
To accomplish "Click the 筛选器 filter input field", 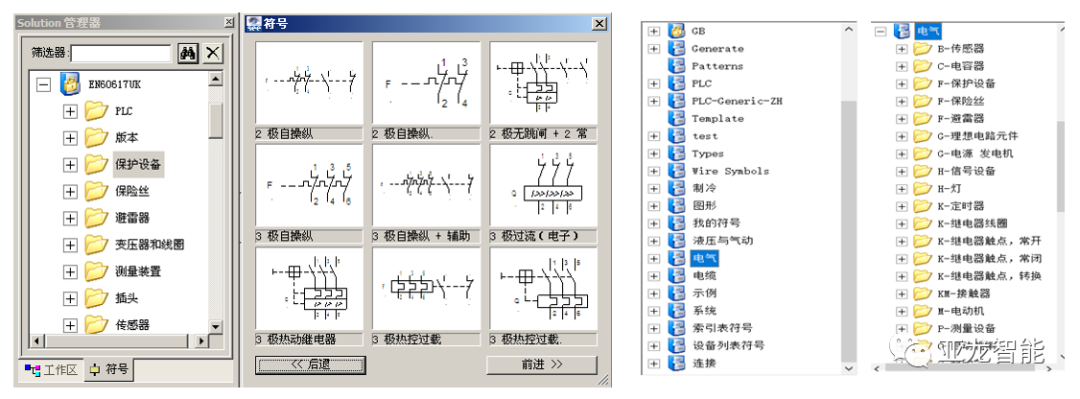I will click(121, 53).
